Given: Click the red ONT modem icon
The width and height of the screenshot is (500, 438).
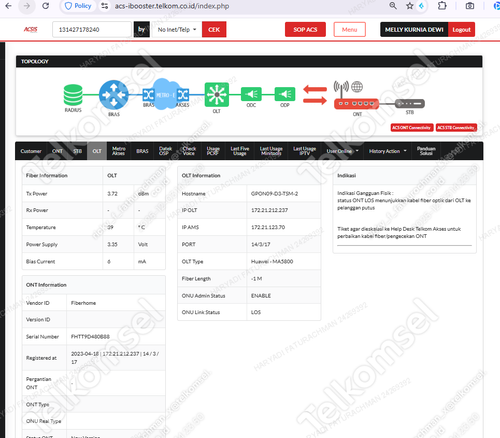Looking at the screenshot, I should pos(356,104).
